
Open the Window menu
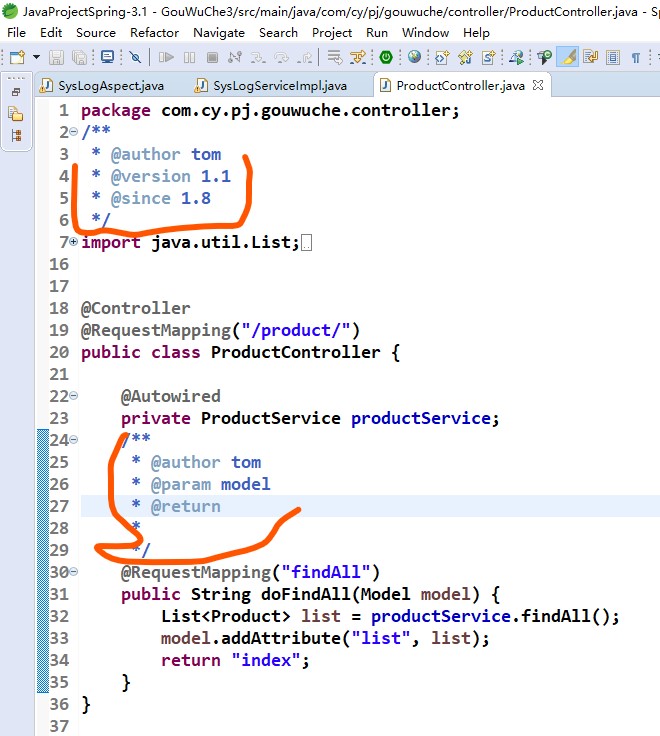click(425, 32)
